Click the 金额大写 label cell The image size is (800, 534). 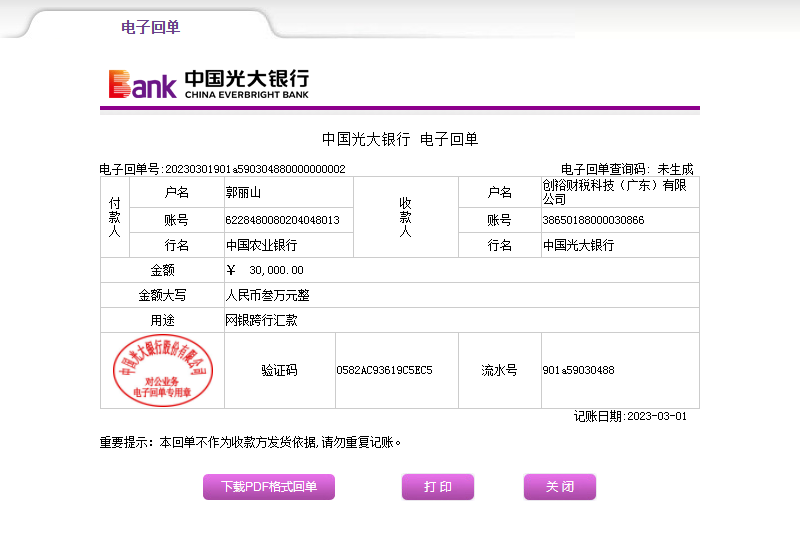click(162, 295)
